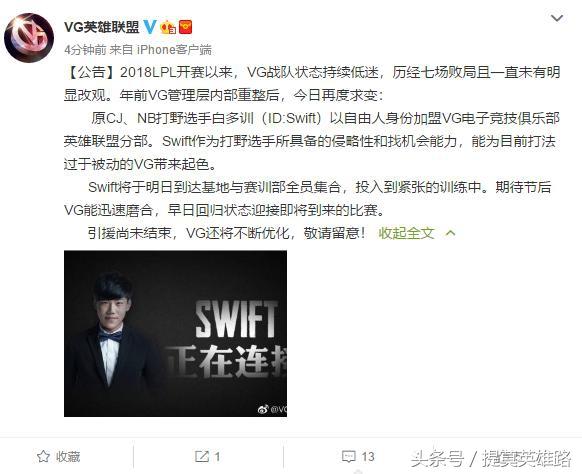Click the iPhone客户端 source link

(x=174, y=49)
